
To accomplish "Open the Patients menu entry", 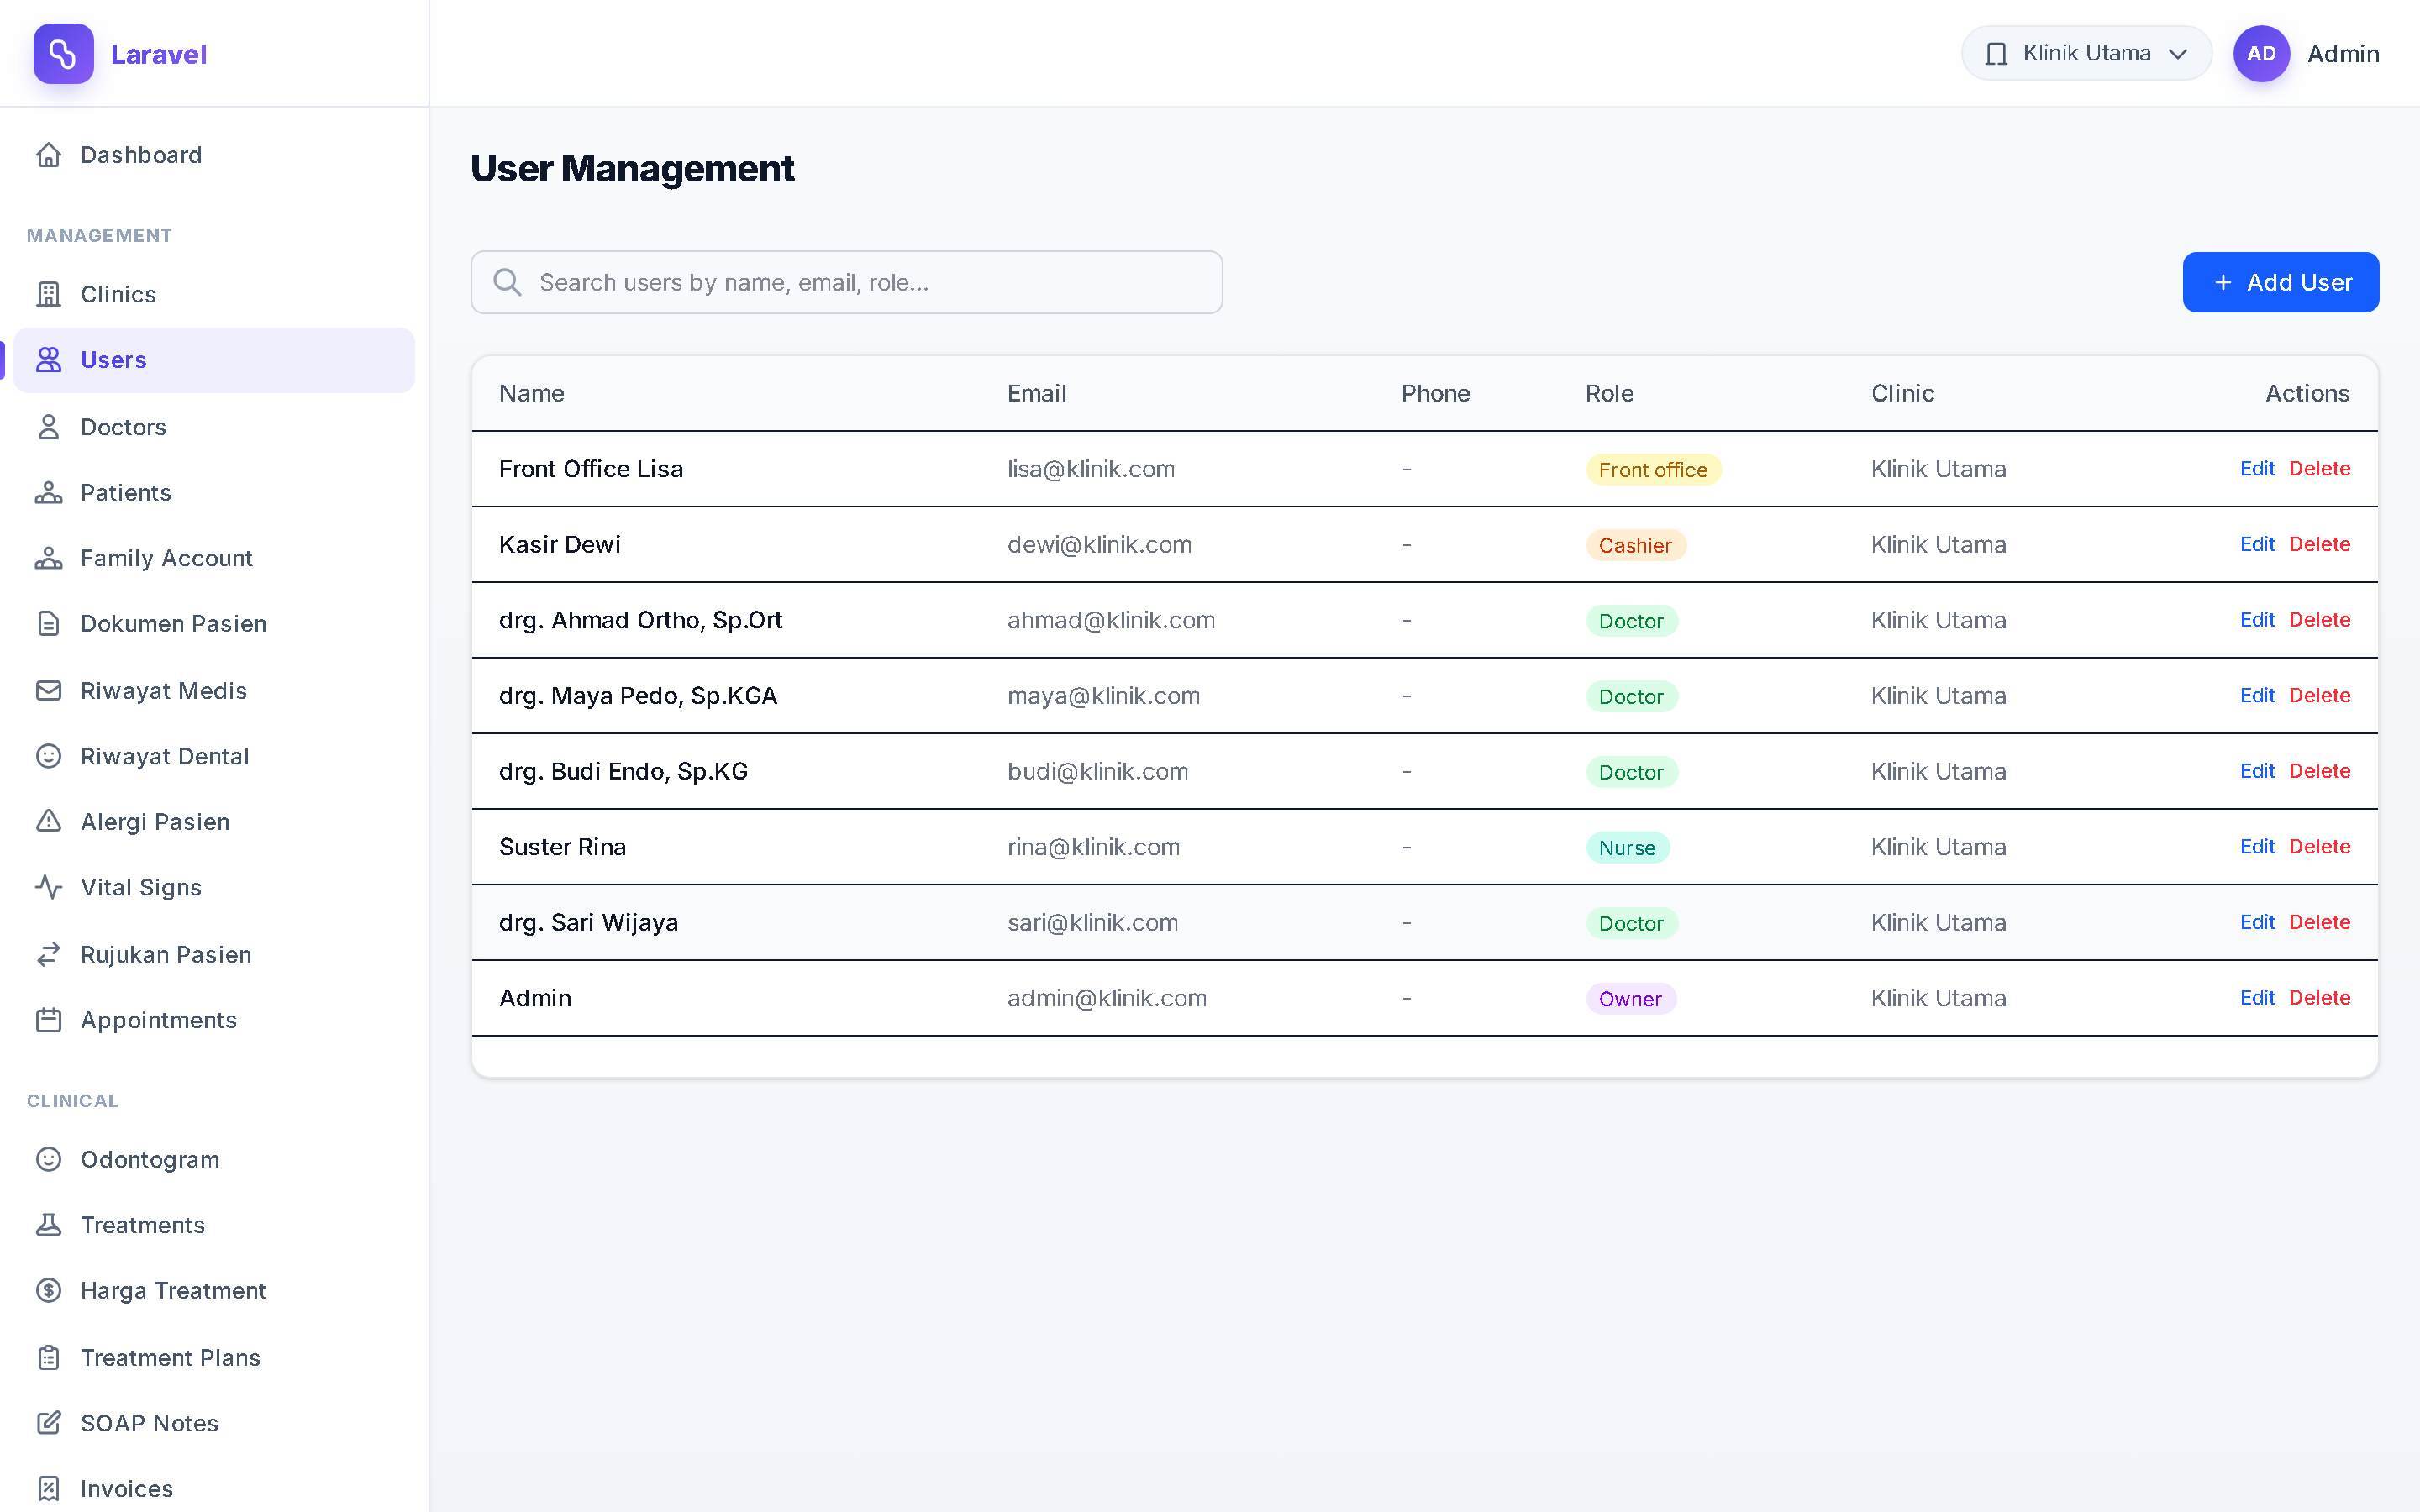I will [x=214, y=493].
